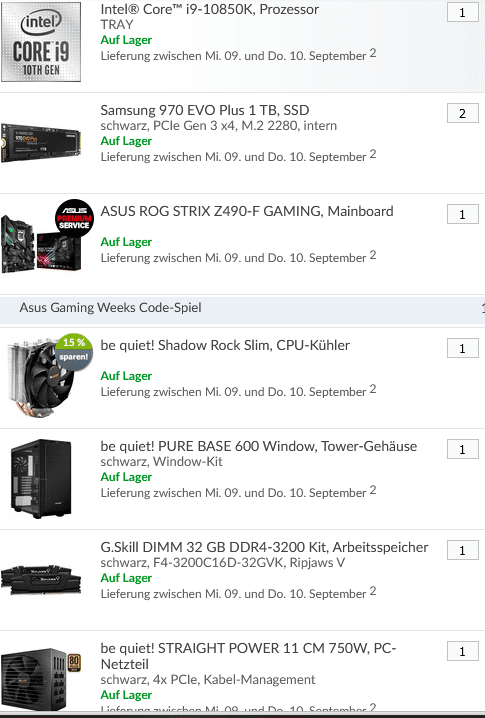Click the STRAIGHT POWER 11 power supply image
This screenshot has height=718, width=485.
(41, 679)
